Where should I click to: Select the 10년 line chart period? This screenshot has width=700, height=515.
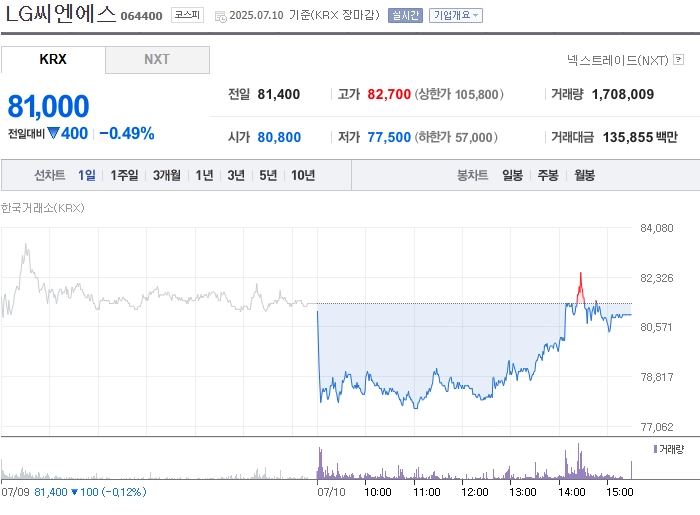point(303,175)
